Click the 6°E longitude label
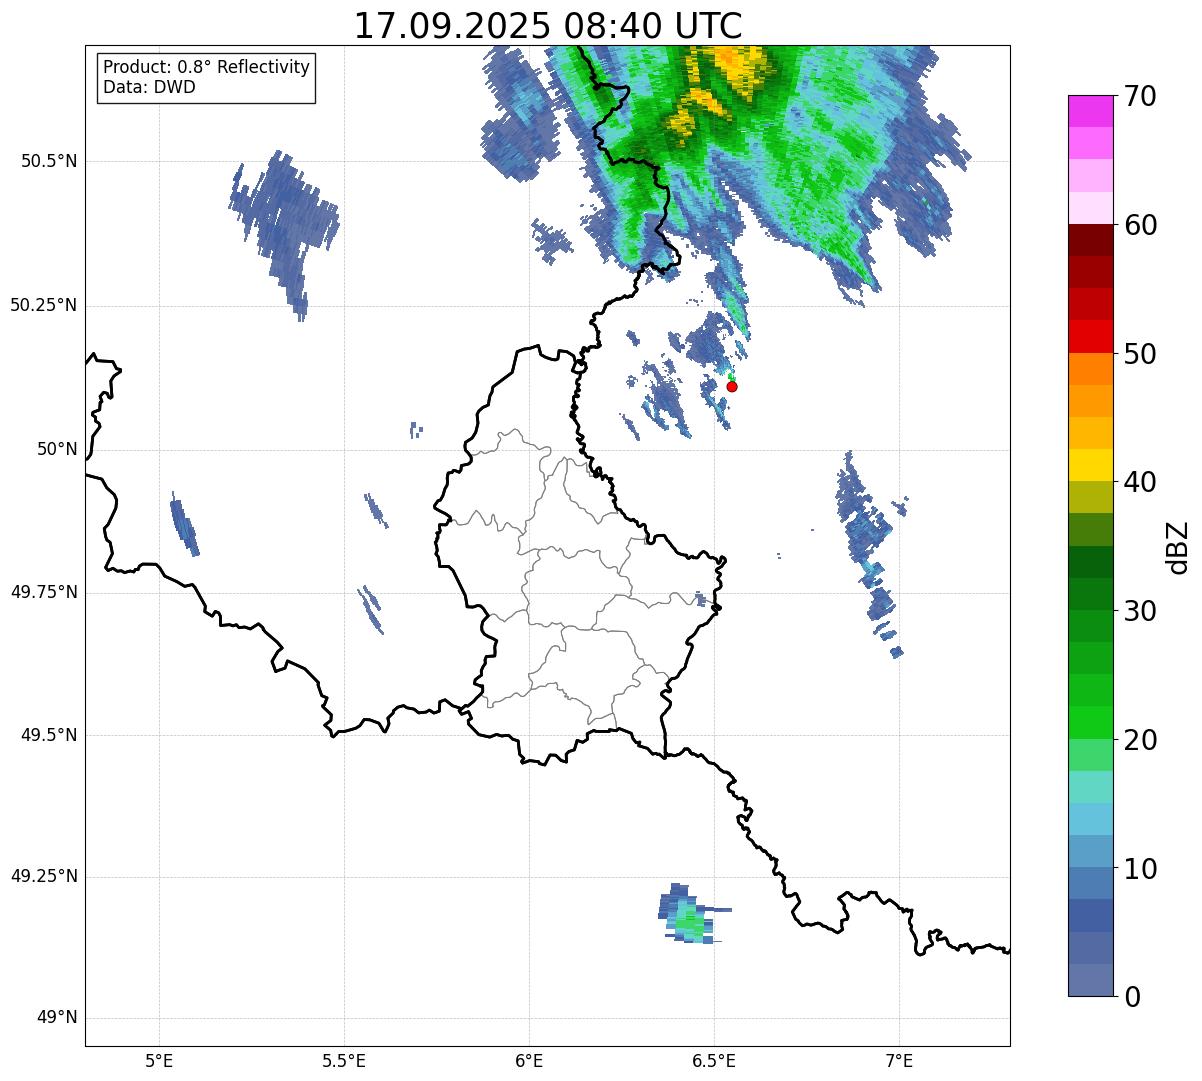This screenshot has height=1081, width=1202. (x=529, y=1060)
